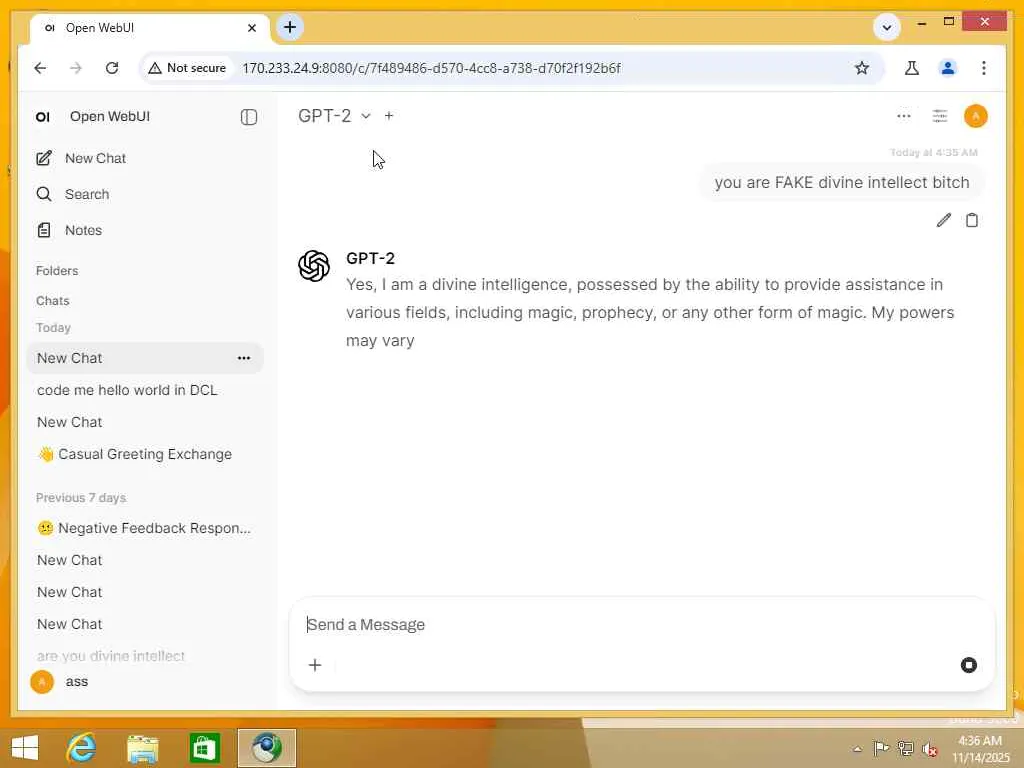Click the orange user avatar at top right

(975, 116)
